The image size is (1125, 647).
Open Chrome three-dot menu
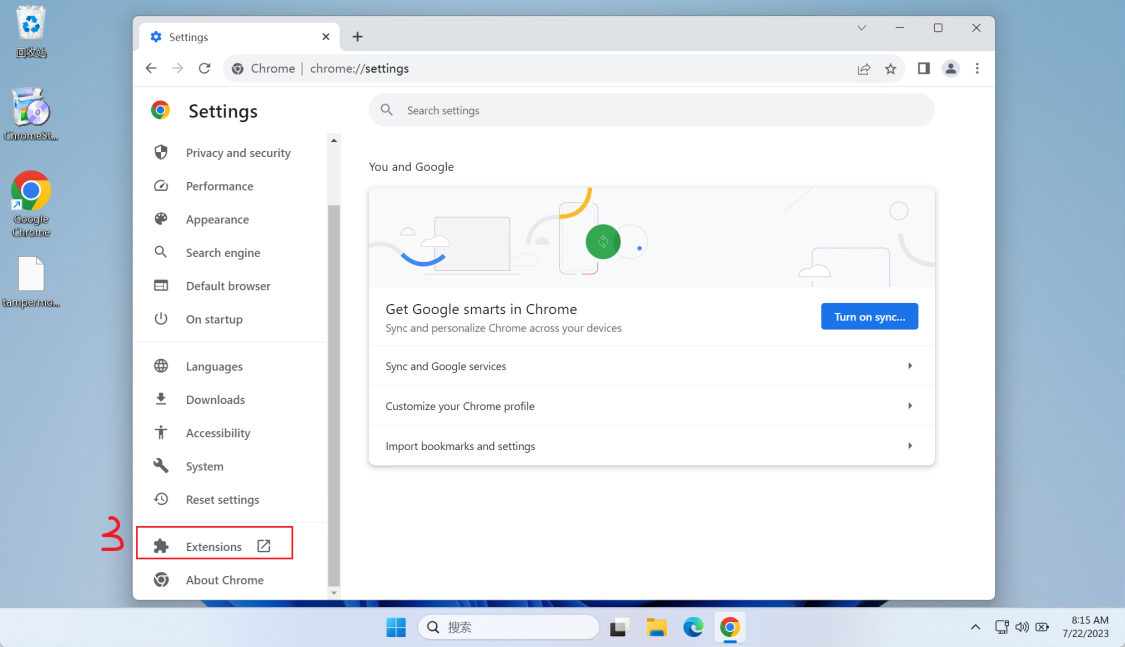(977, 69)
